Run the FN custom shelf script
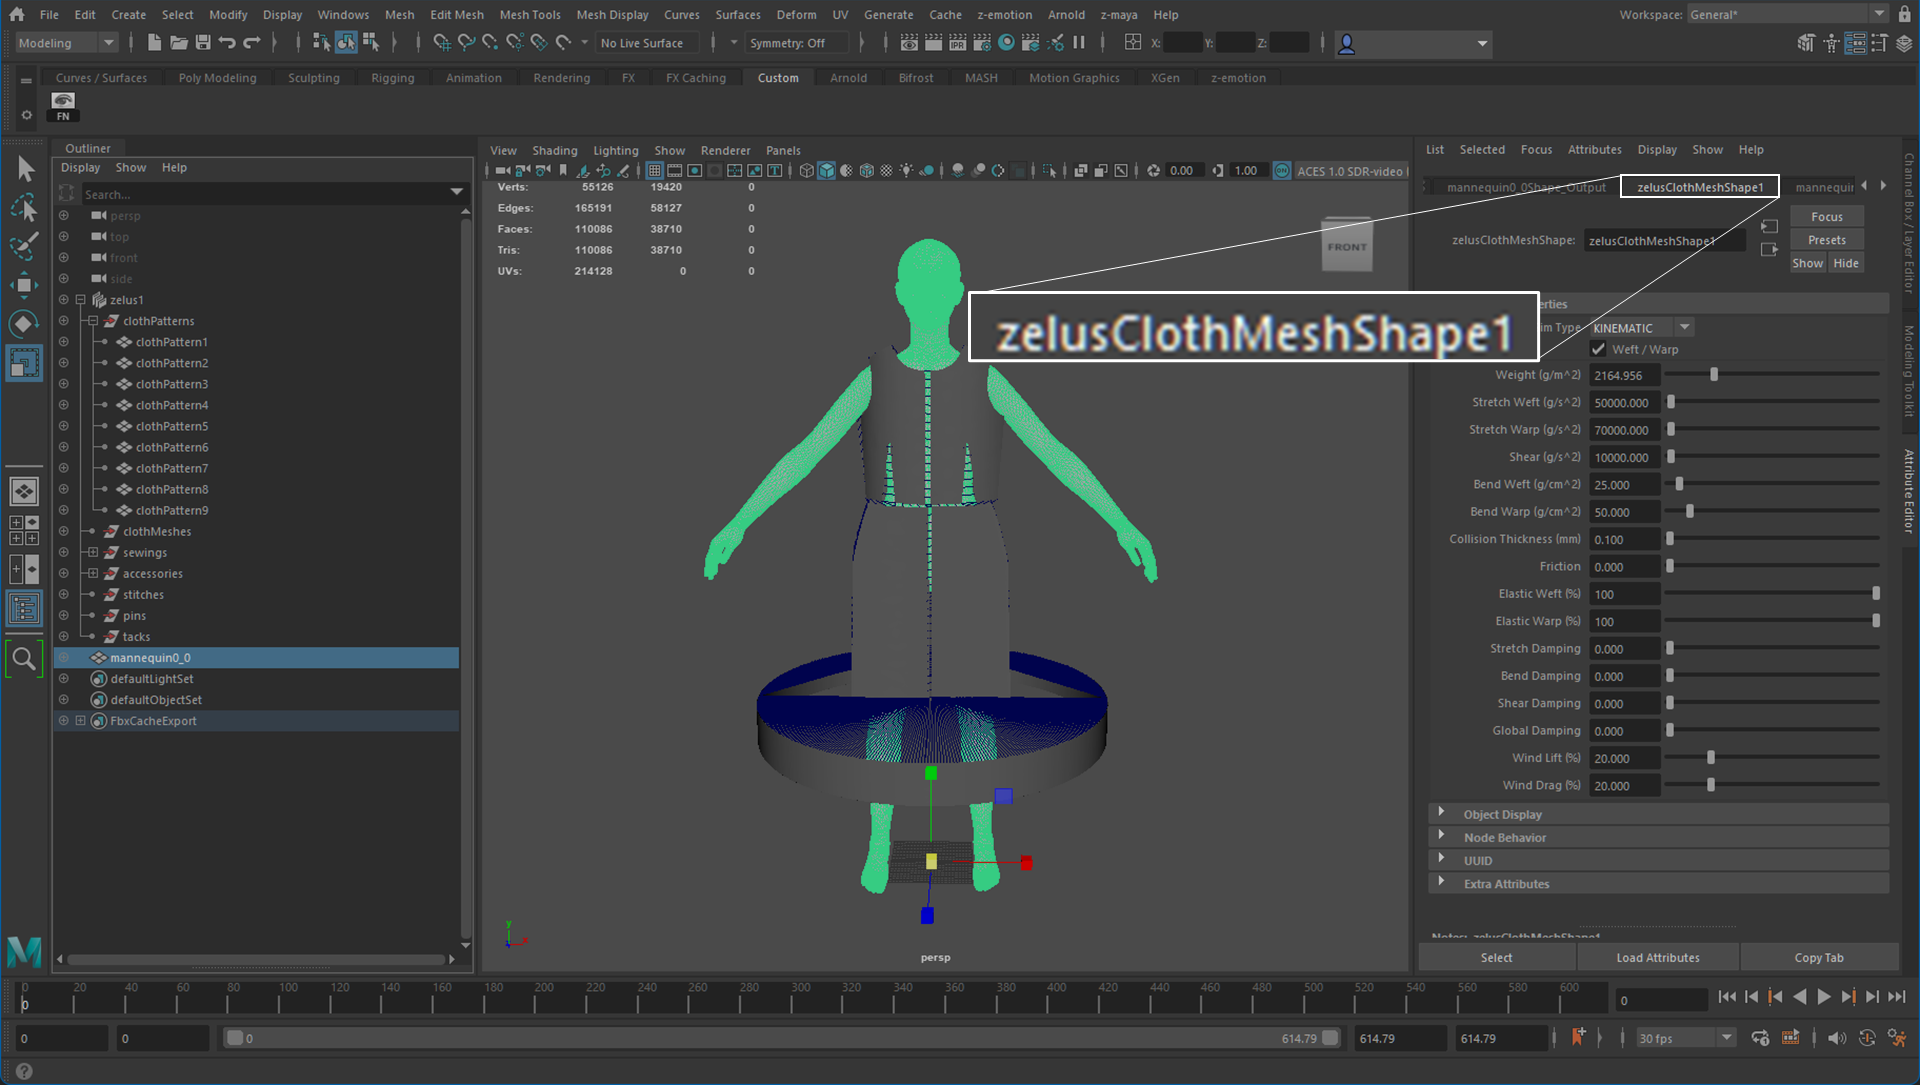1920x1085 pixels. (63, 106)
